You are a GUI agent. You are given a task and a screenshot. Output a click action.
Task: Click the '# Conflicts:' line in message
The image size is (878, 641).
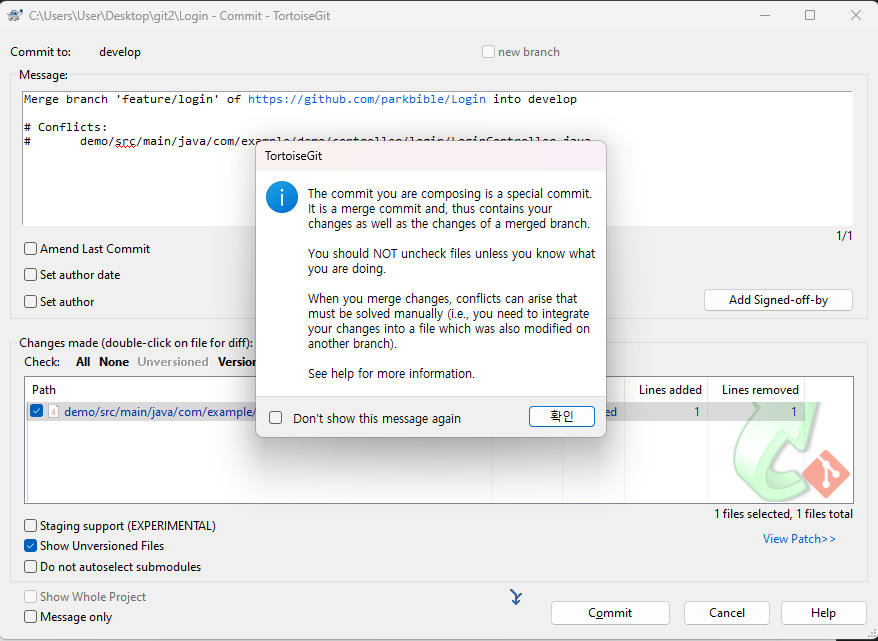[x=66, y=127]
